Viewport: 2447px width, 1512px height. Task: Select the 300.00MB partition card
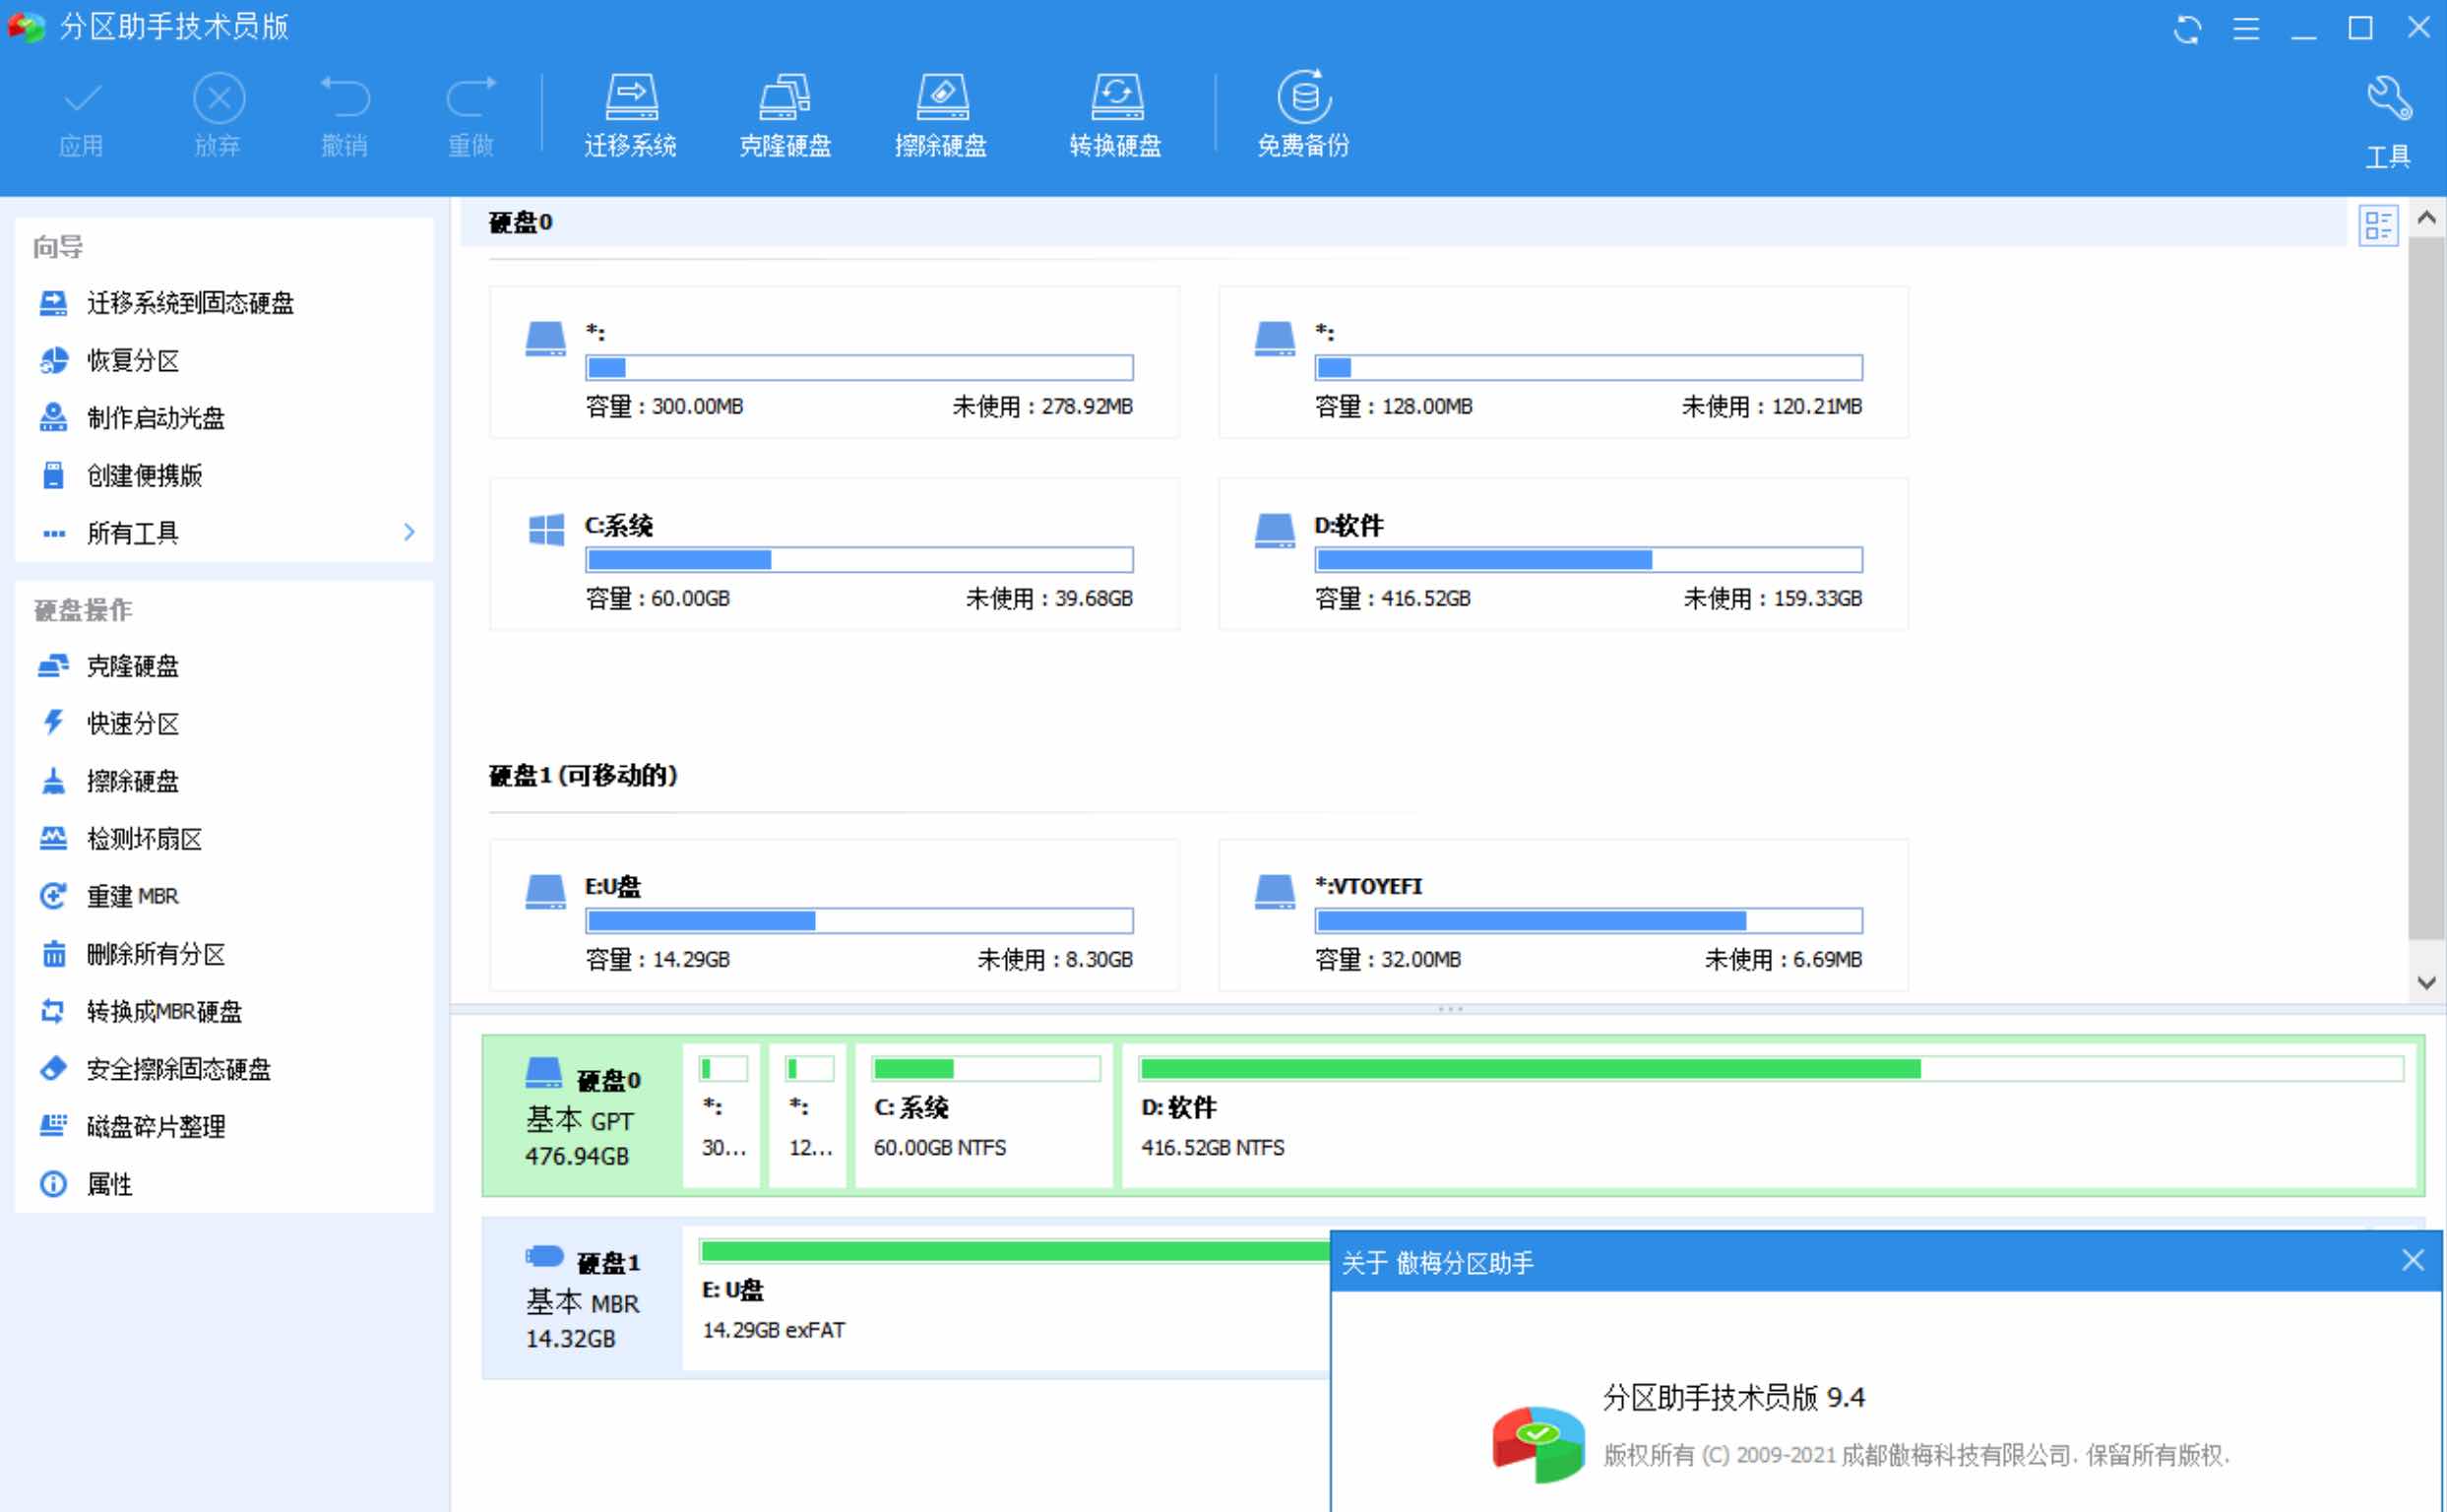pos(834,362)
